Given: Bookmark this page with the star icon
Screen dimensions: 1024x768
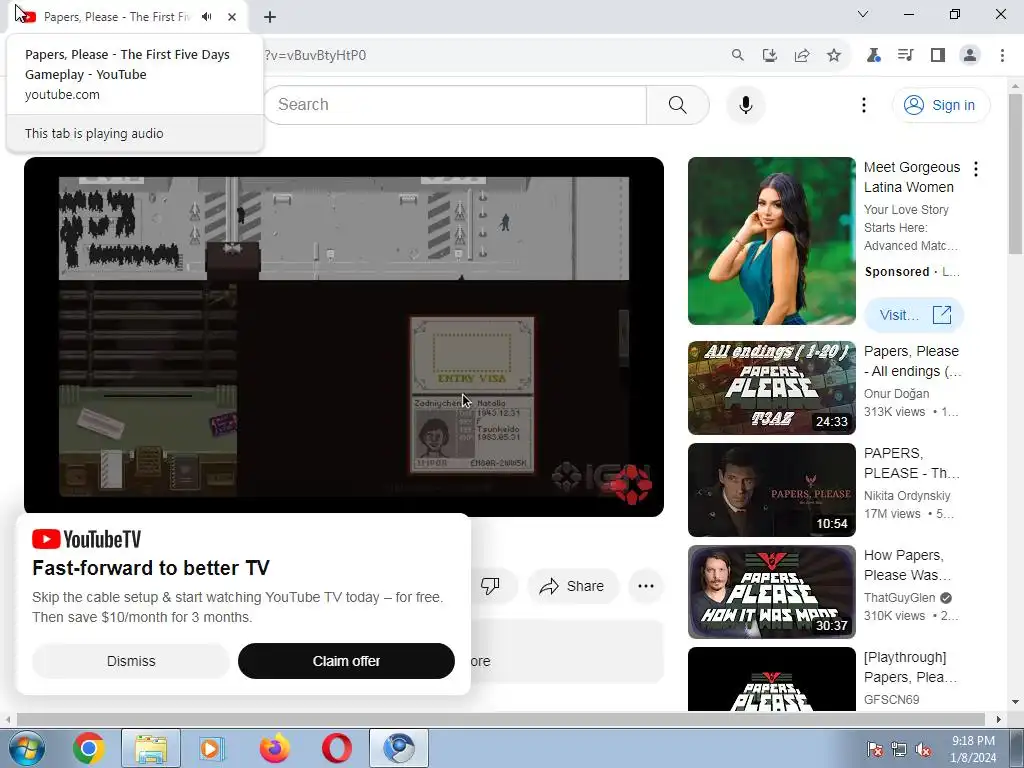Looking at the screenshot, I should (x=833, y=56).
